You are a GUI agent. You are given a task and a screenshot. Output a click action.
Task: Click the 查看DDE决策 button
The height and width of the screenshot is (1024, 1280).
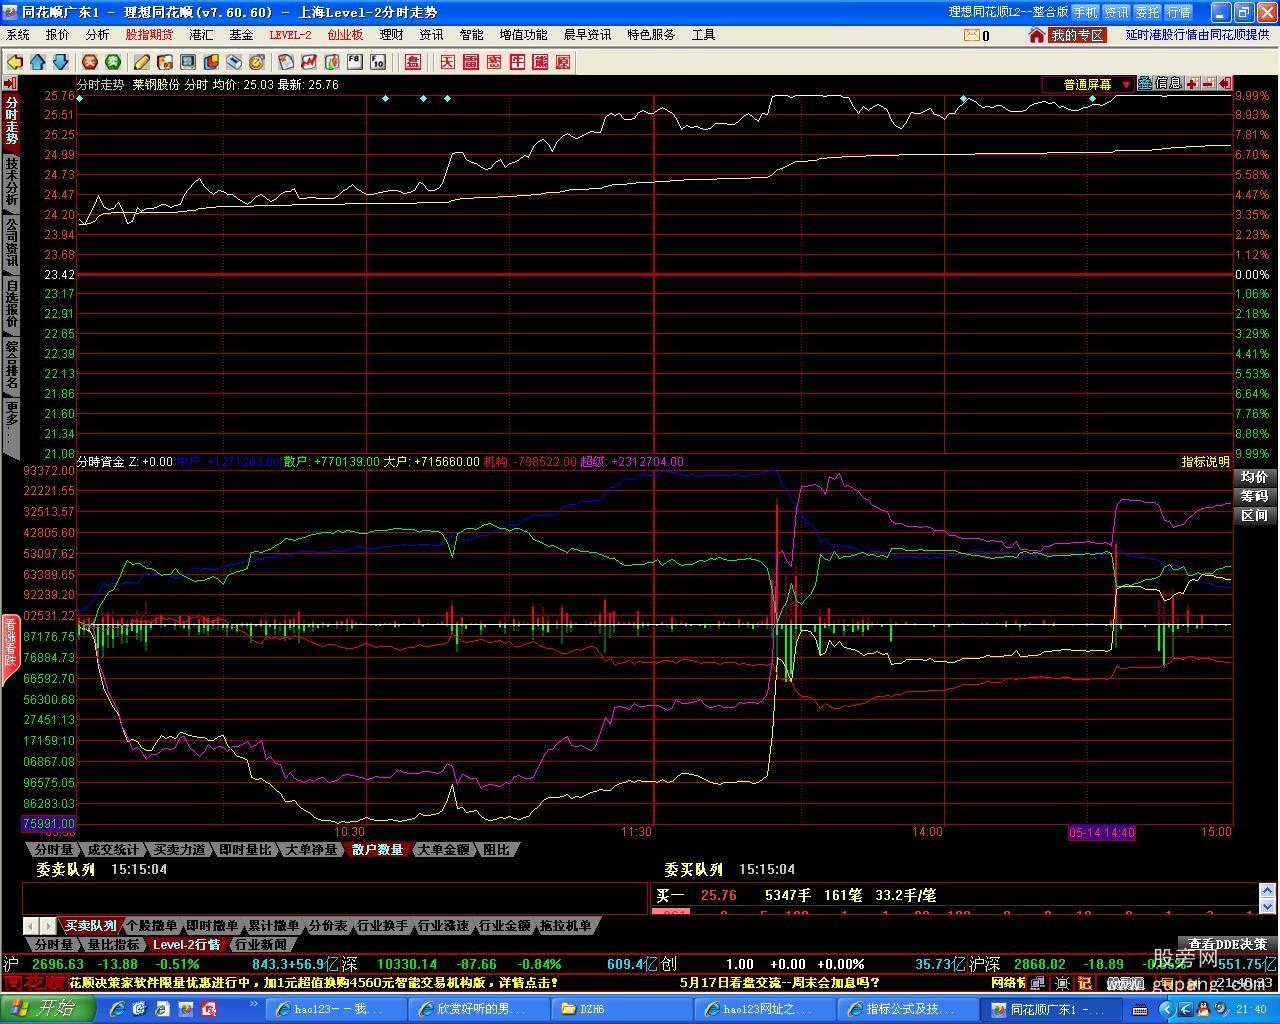click(x=1227, y=944)
